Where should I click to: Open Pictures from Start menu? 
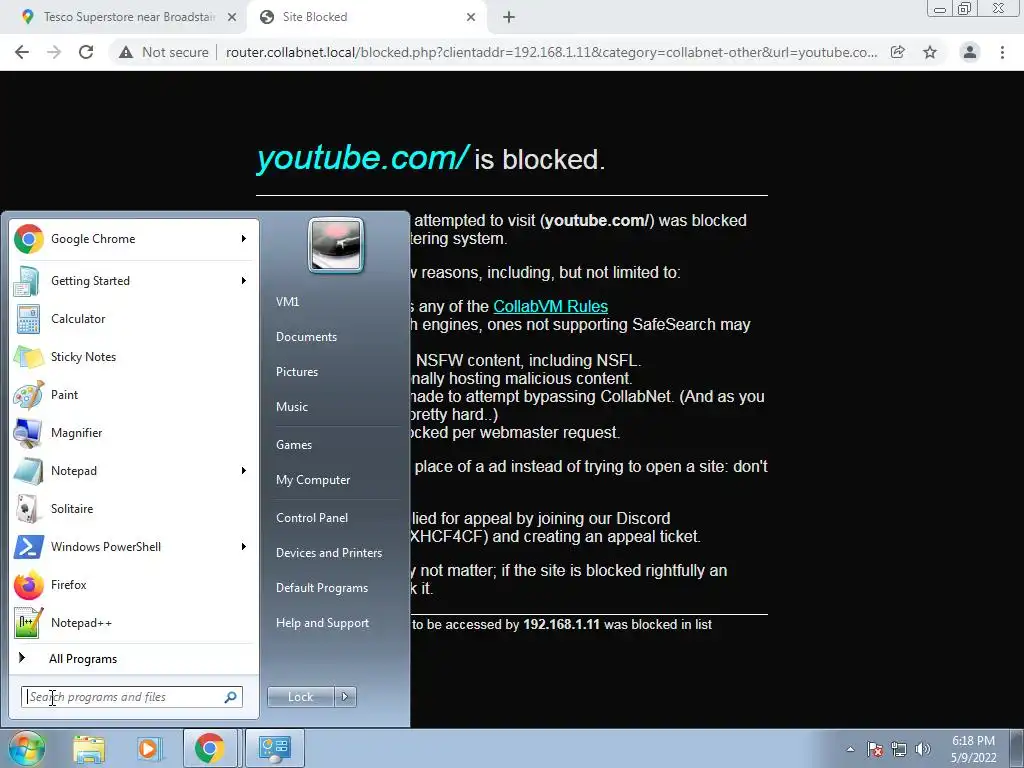tap(296, 372)
